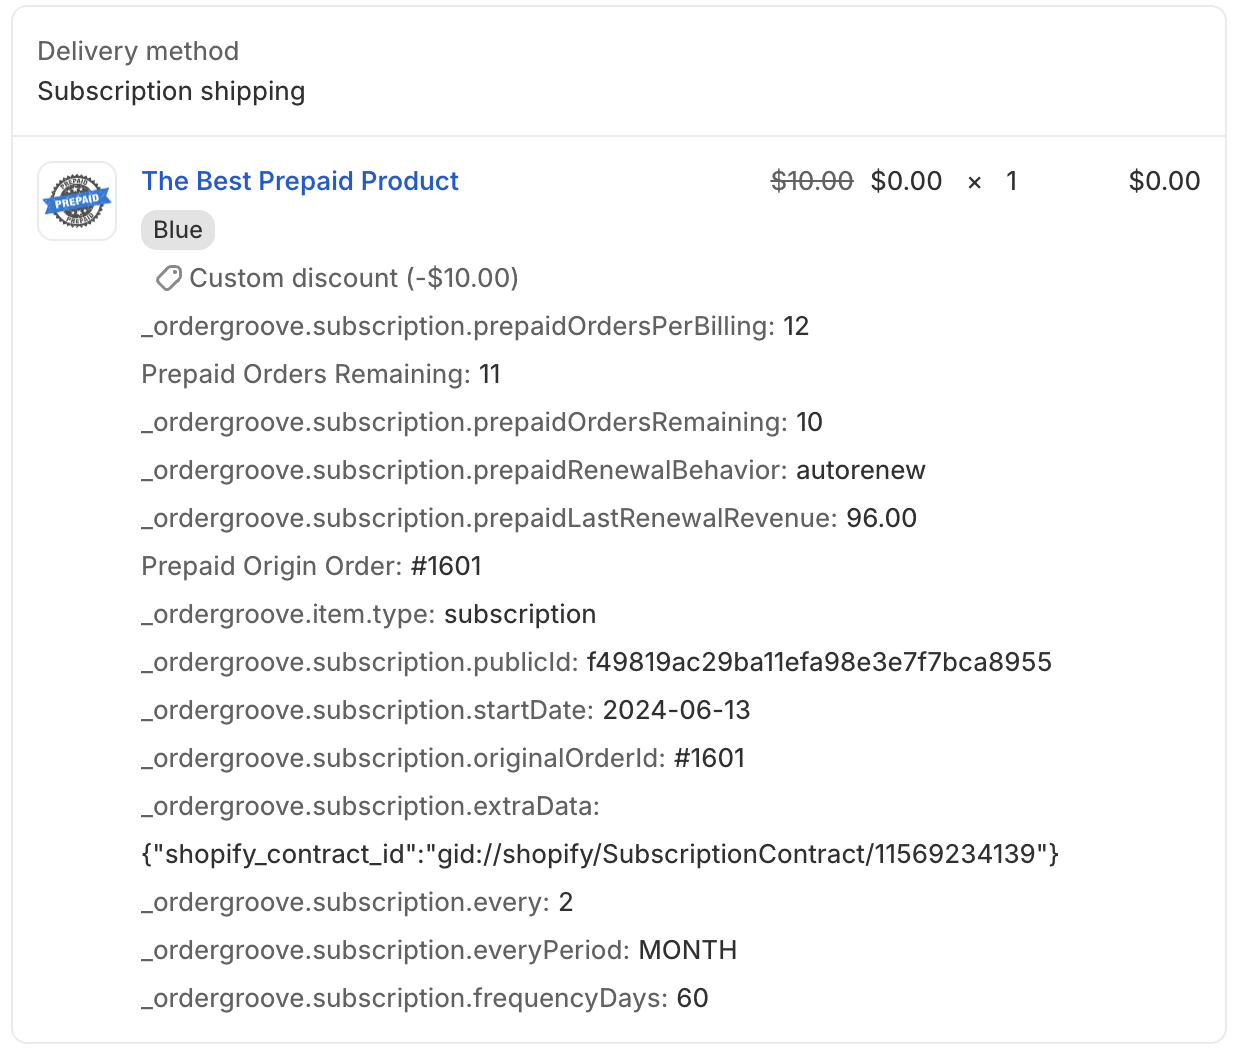Click the quantity multiplier symbol
The image size is (1240, 1050).
(x=975, y=182)
